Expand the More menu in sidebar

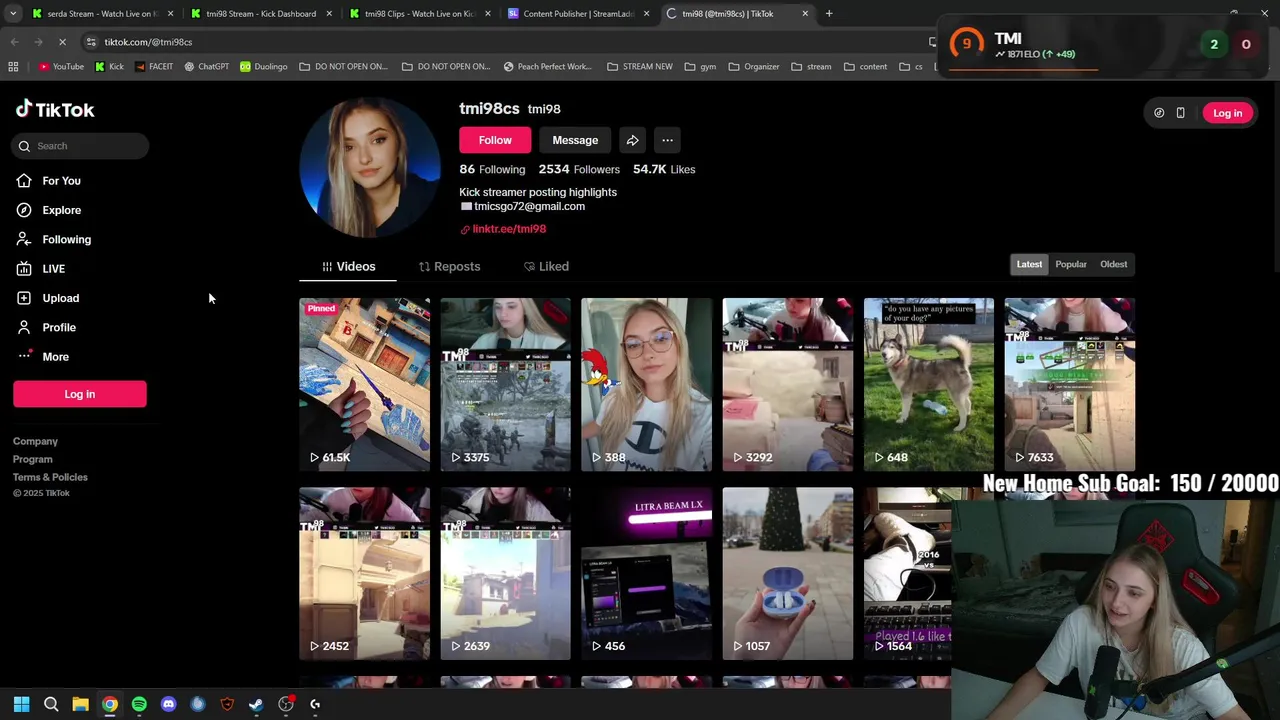55,357
